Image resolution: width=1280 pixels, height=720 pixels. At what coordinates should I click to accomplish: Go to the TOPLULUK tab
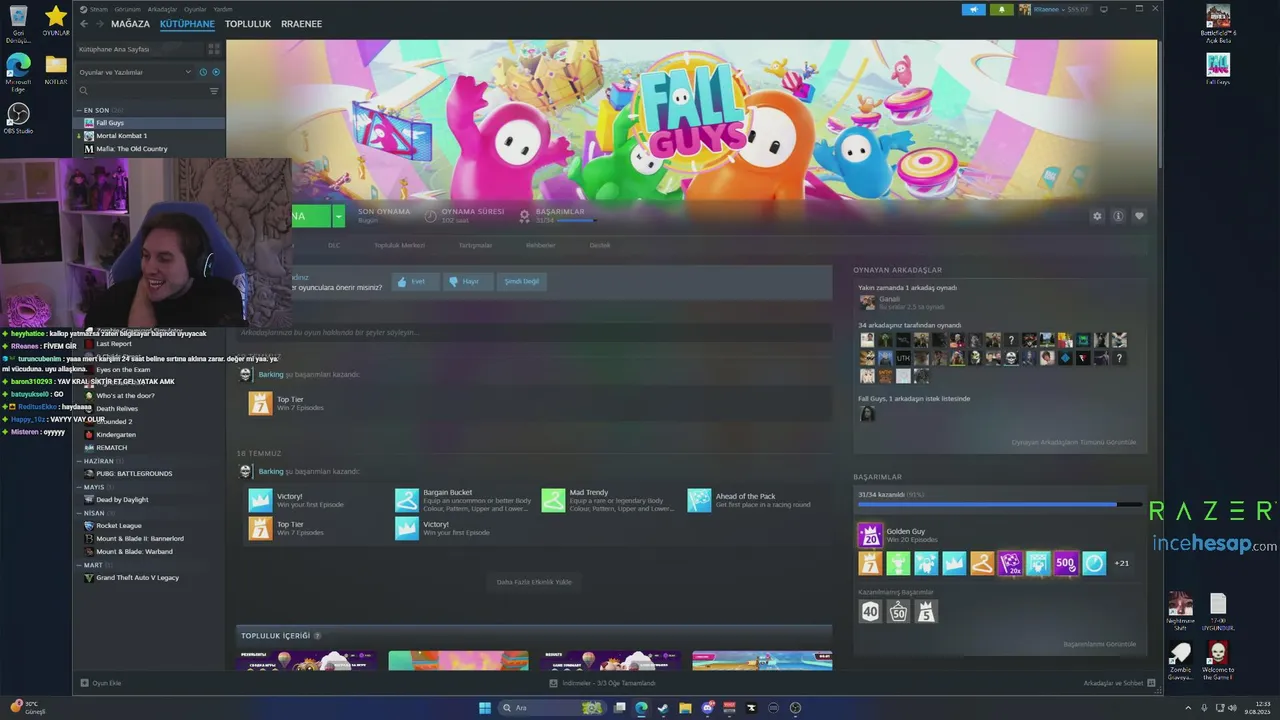coord(248,24)
